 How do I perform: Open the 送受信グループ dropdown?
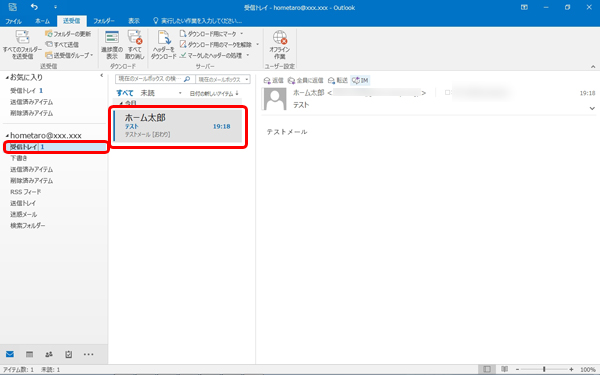69,55
